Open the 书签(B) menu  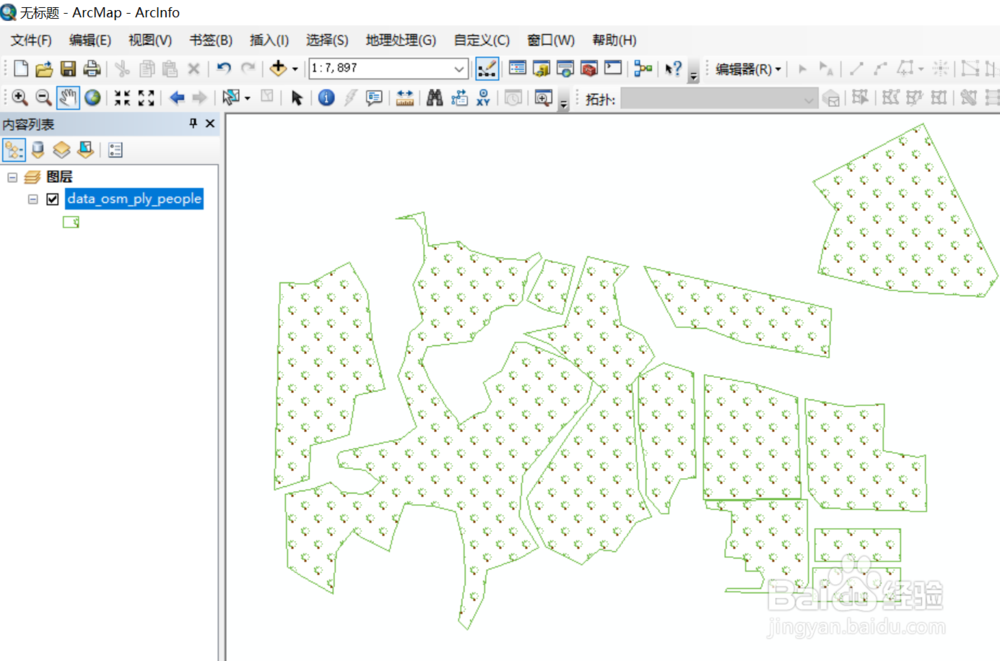tap(211, 40)
